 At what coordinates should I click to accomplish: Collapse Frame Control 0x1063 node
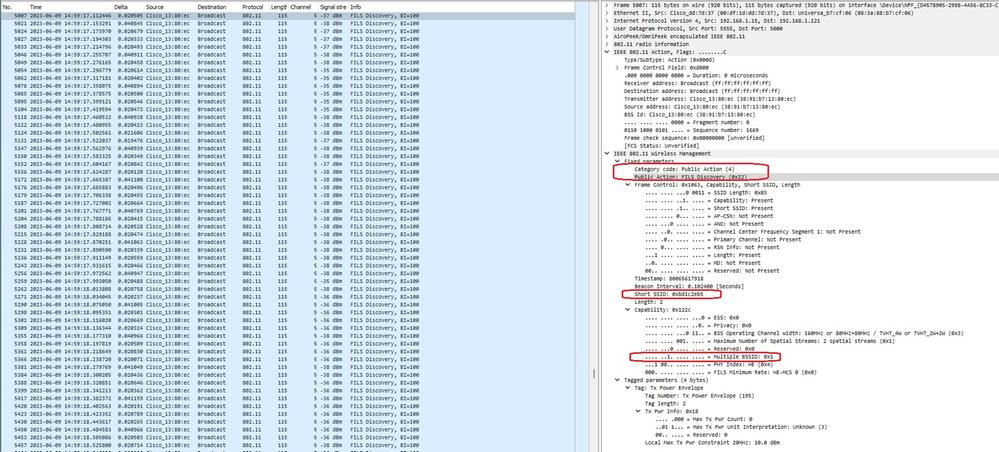(628, 185)
